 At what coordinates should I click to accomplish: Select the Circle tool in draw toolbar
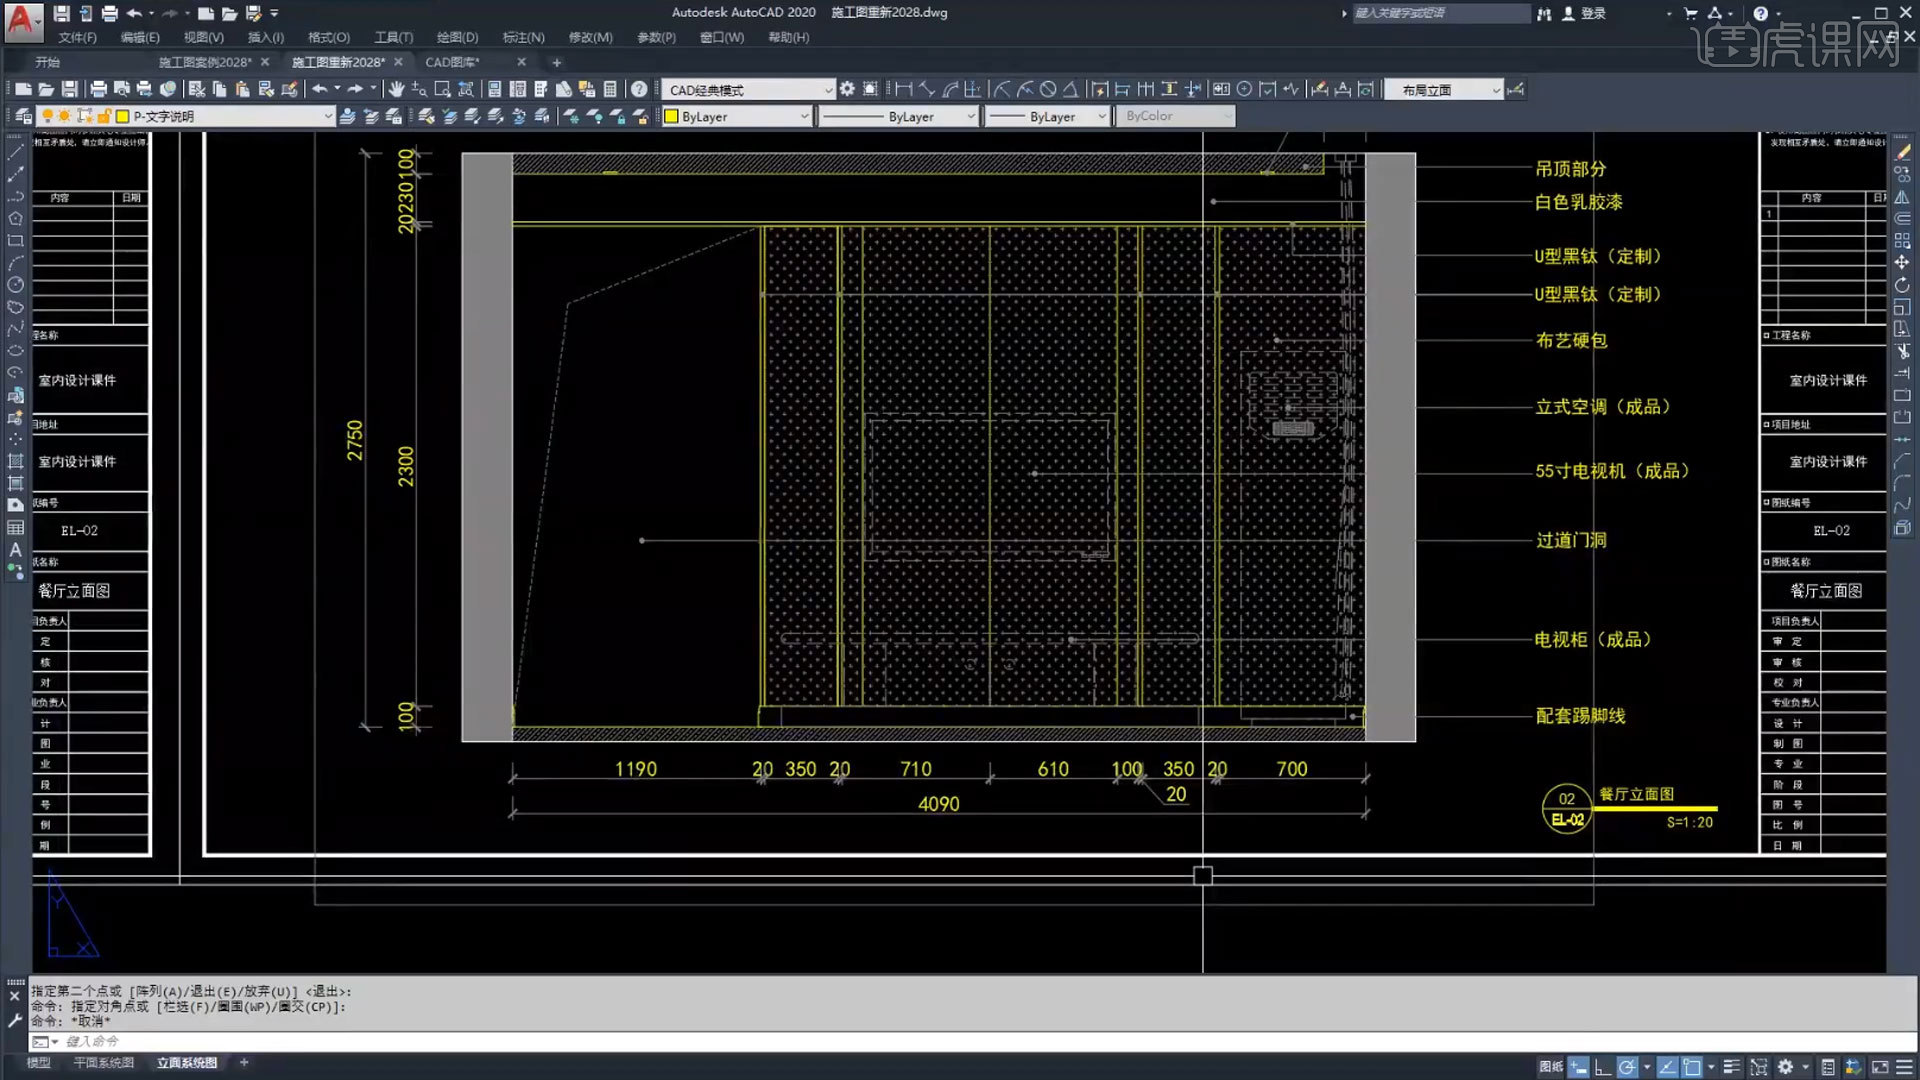[15, 285]
